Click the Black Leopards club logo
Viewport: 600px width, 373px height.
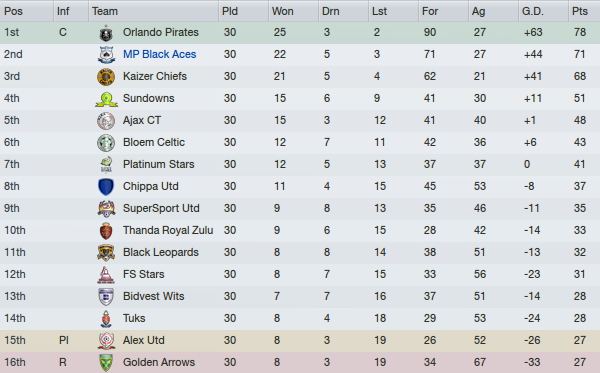point(106,253)
